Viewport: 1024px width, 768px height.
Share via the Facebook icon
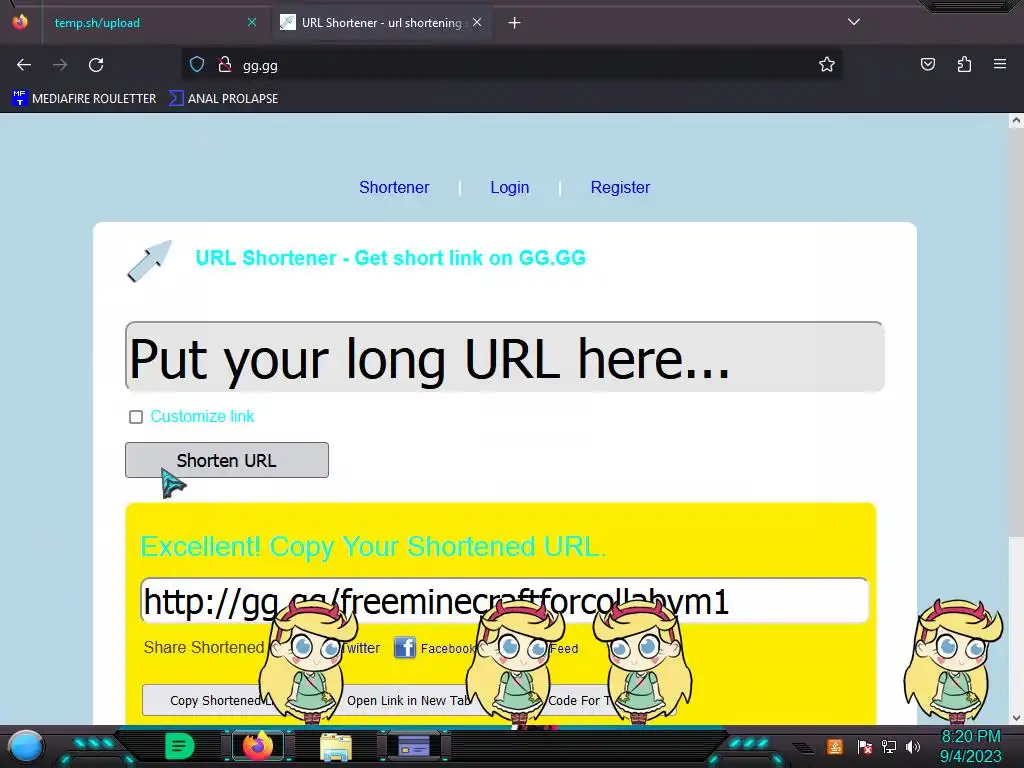pos(405,648)
